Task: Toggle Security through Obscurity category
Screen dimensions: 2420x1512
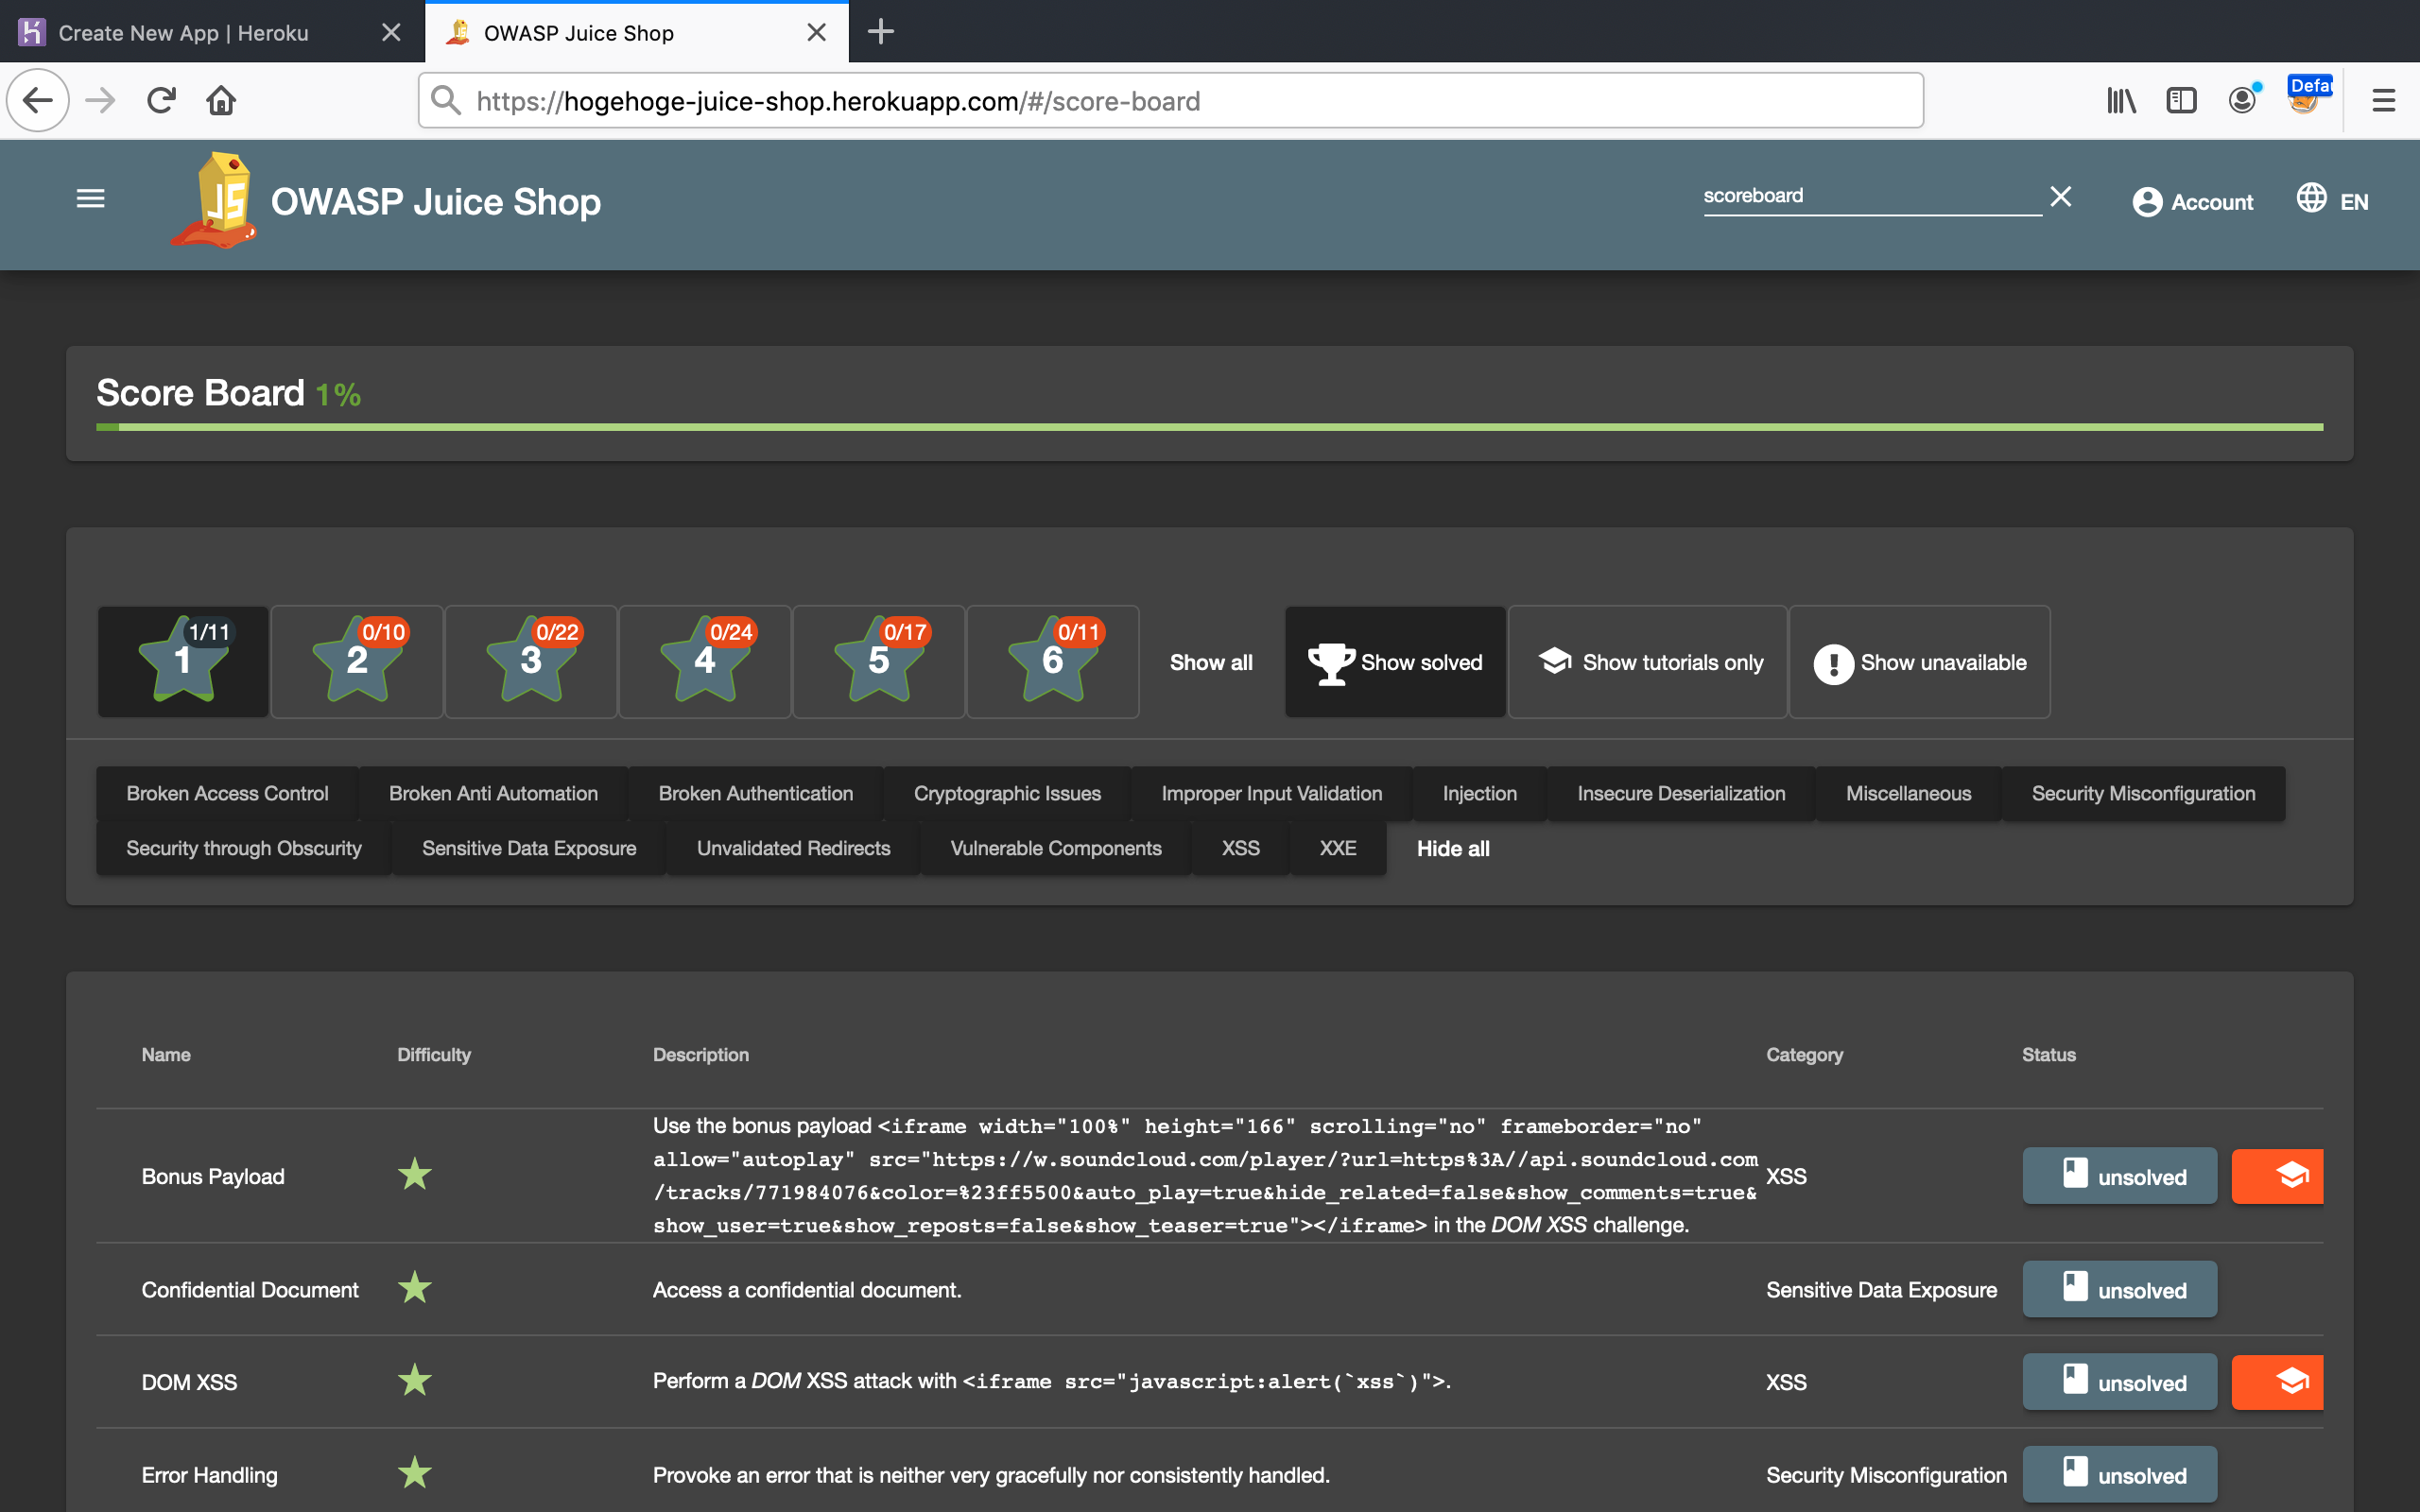Action: pyautogui.click(x=244, y=848)
